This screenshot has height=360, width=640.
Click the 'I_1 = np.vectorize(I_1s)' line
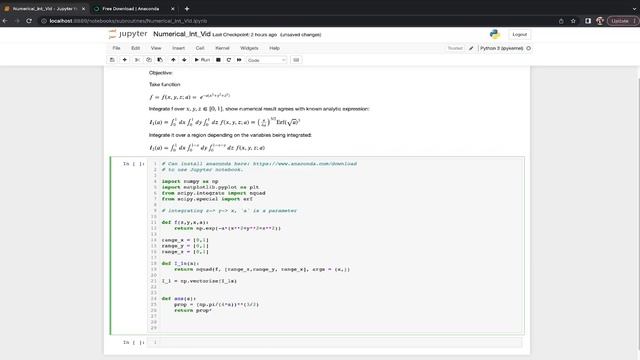tap(199, 281)
